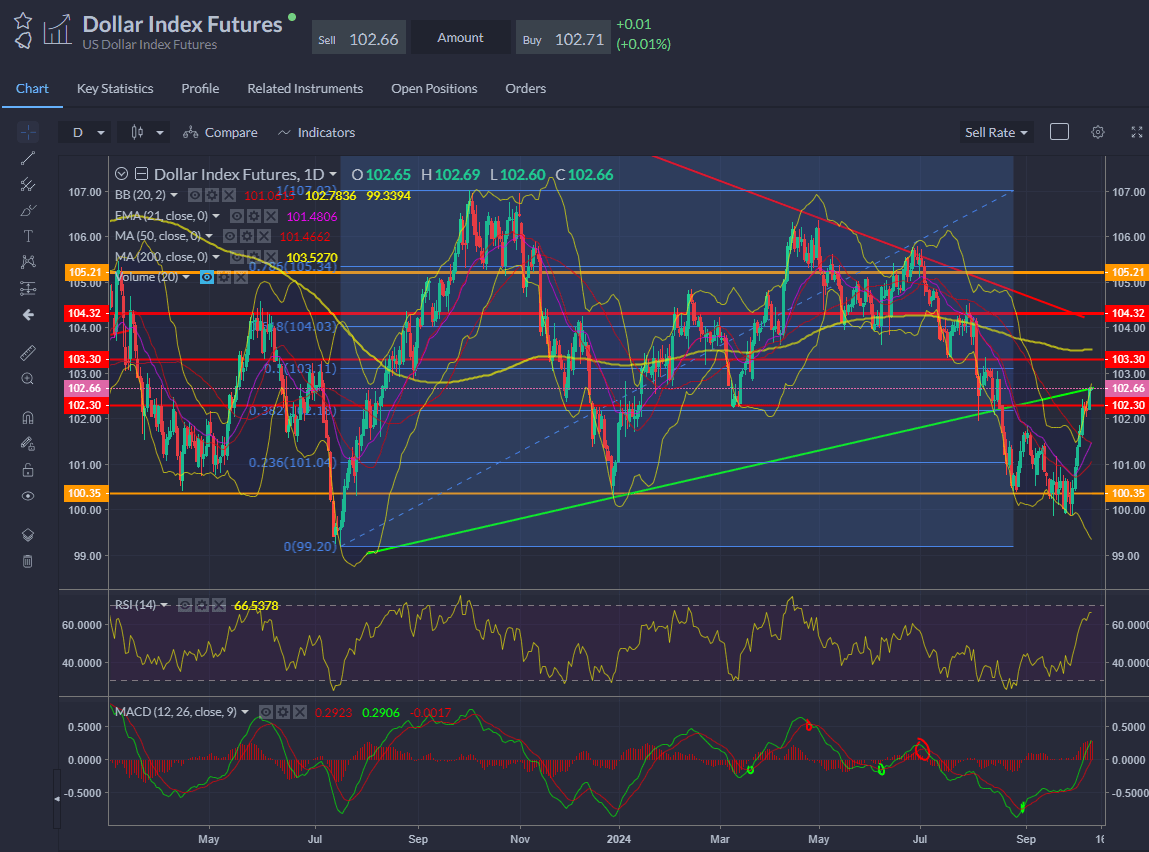This screenshot has height=852, width=1149.
Task: Select the ruler measure tool
Action: (28, 353)
